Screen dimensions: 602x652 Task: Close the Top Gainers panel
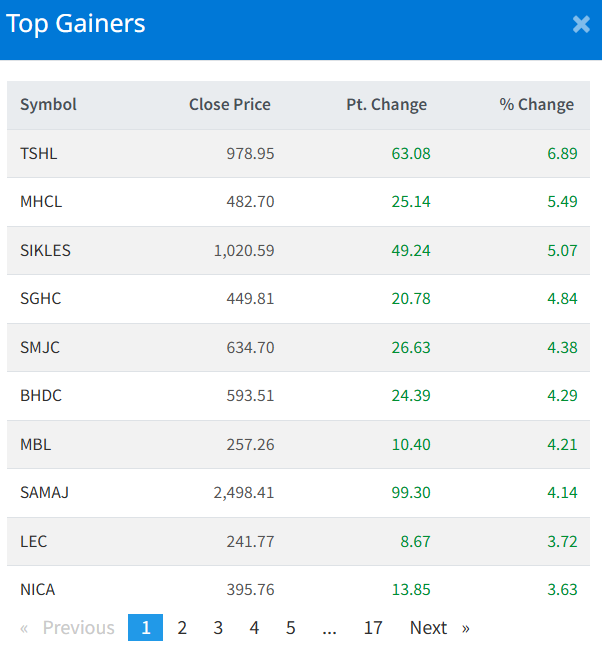581,25
